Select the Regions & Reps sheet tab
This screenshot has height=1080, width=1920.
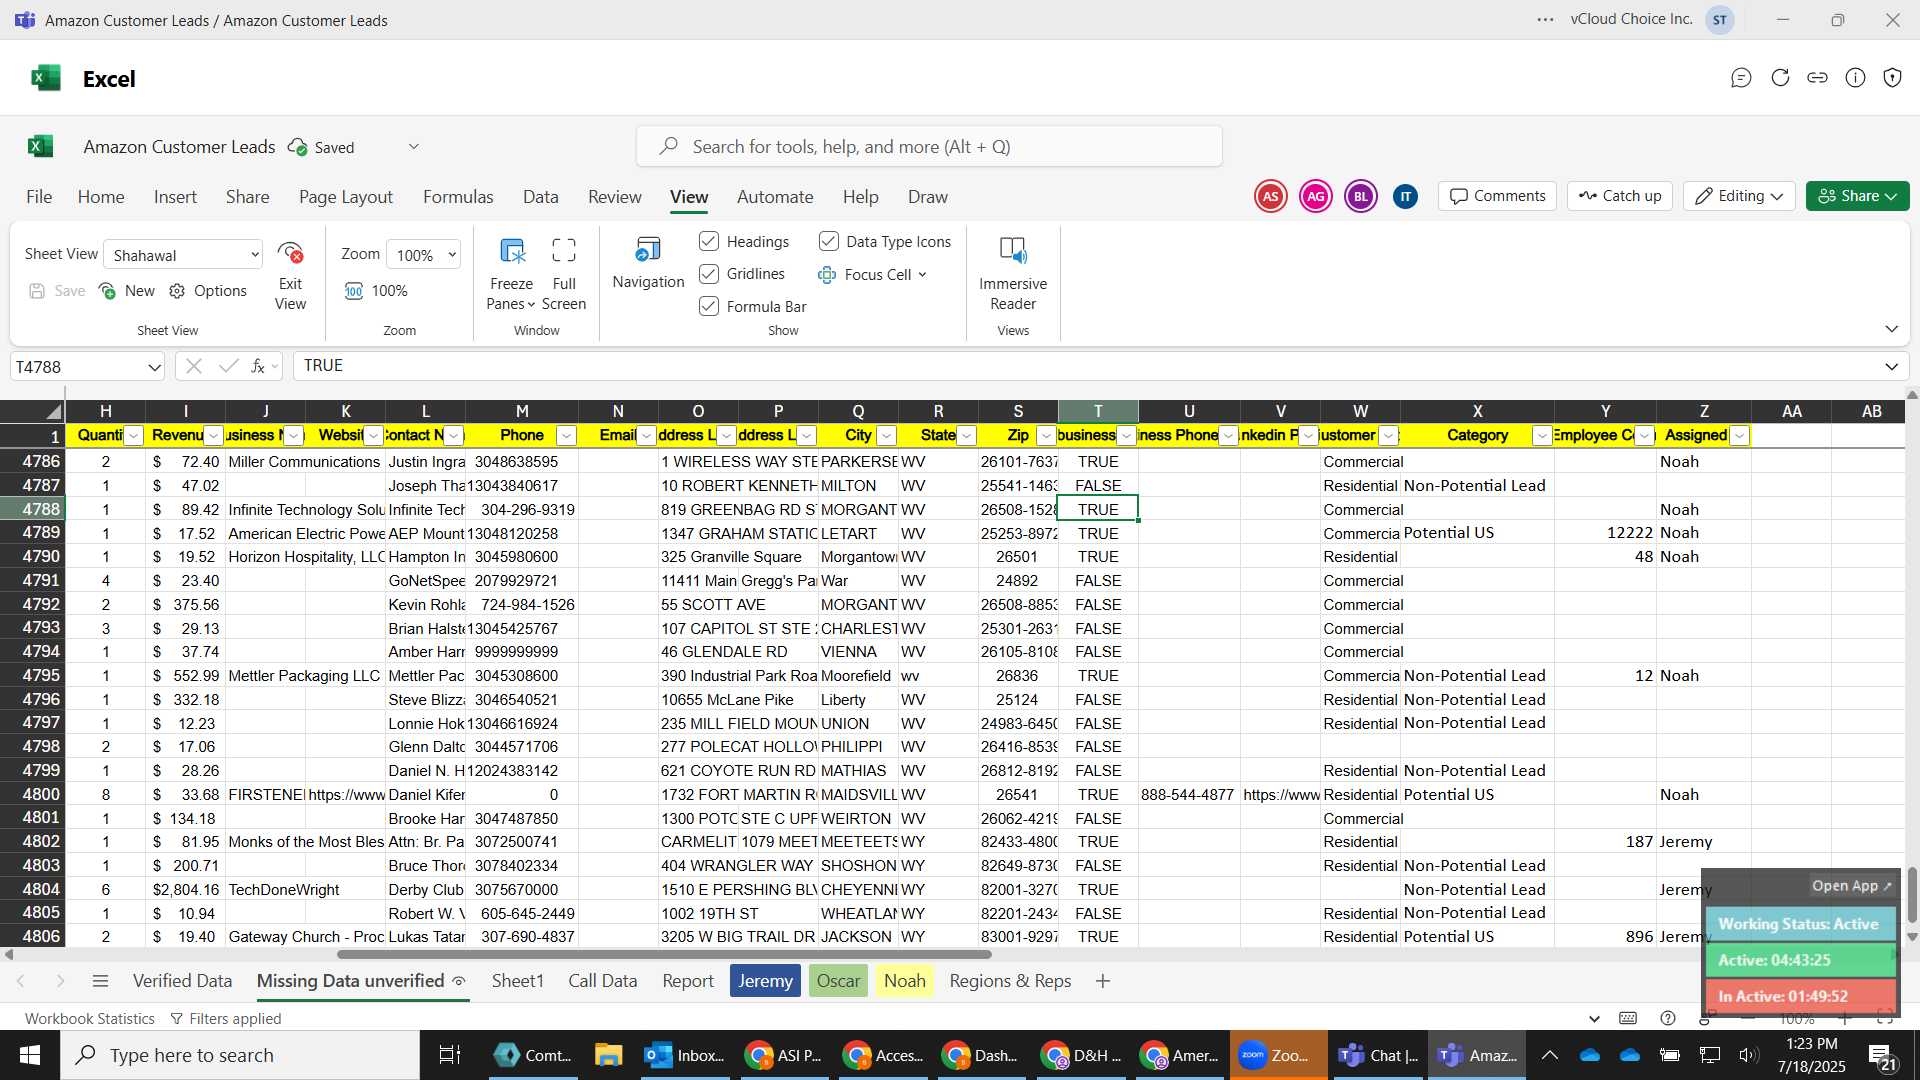[1010, 981]
